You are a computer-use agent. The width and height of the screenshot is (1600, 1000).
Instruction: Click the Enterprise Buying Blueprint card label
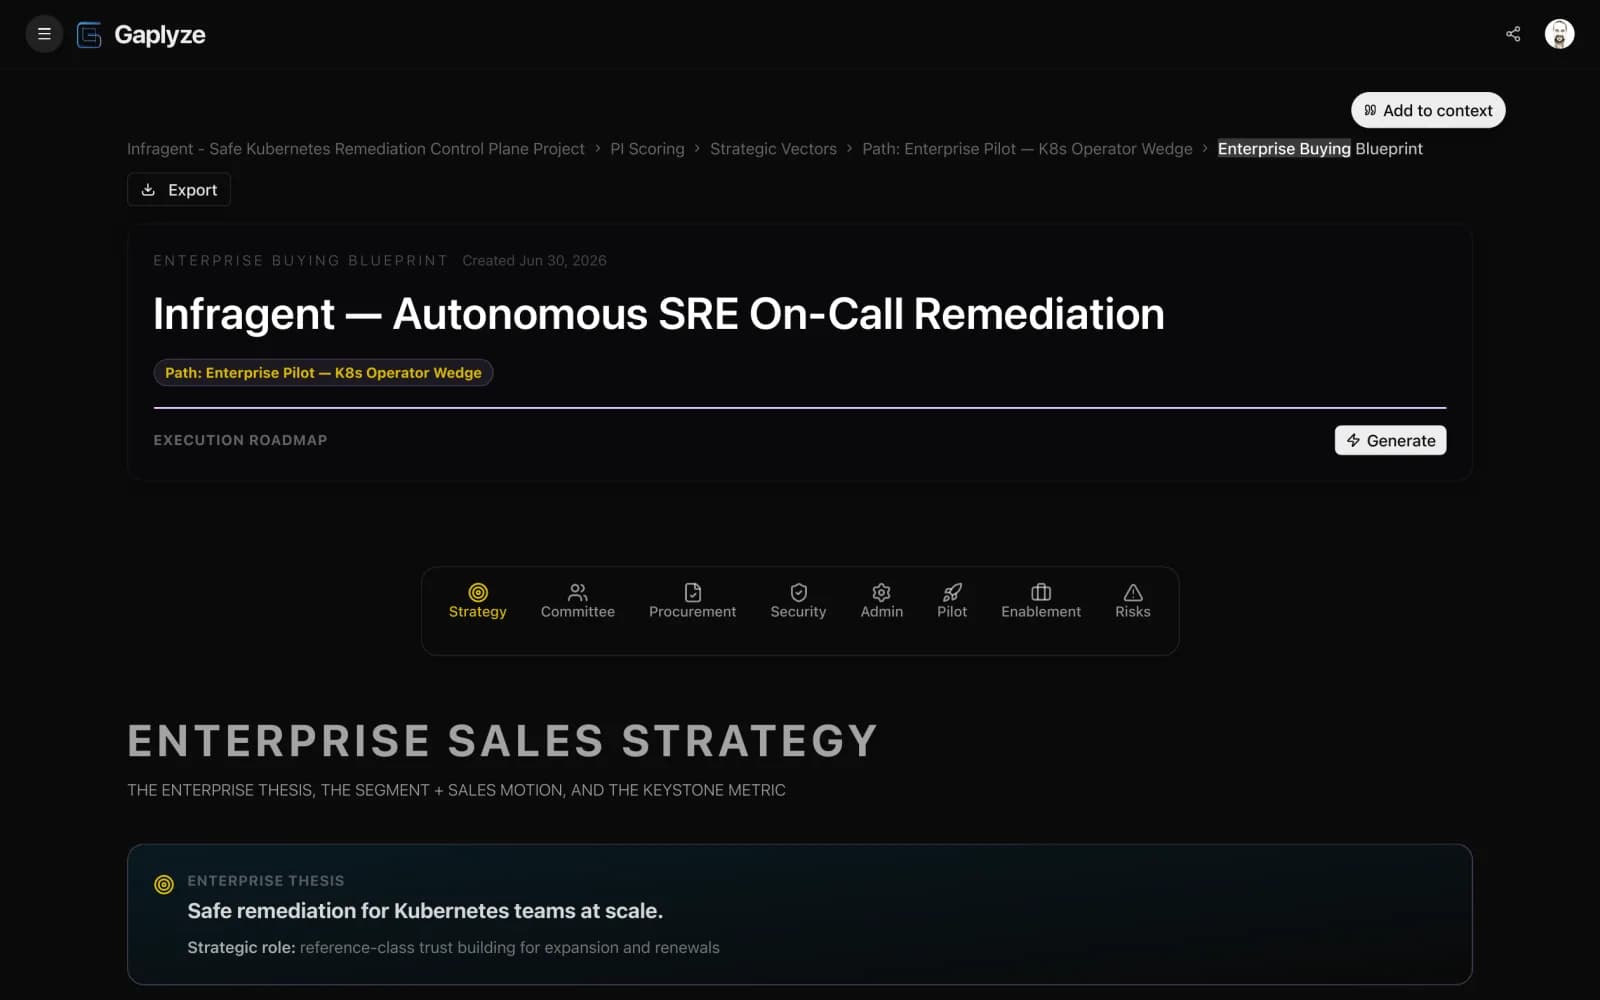coord(301,261)
